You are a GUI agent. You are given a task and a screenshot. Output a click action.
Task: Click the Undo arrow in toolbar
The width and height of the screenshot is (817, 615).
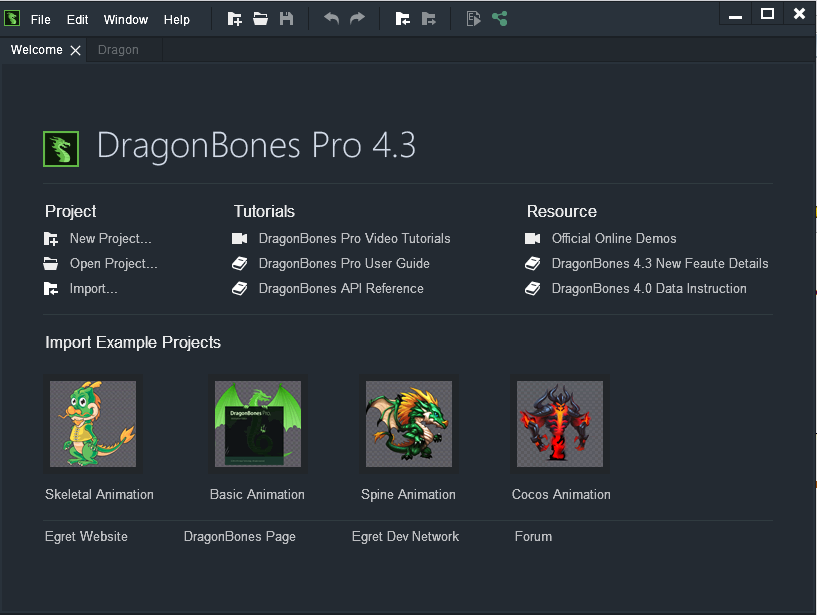[331, 19]
